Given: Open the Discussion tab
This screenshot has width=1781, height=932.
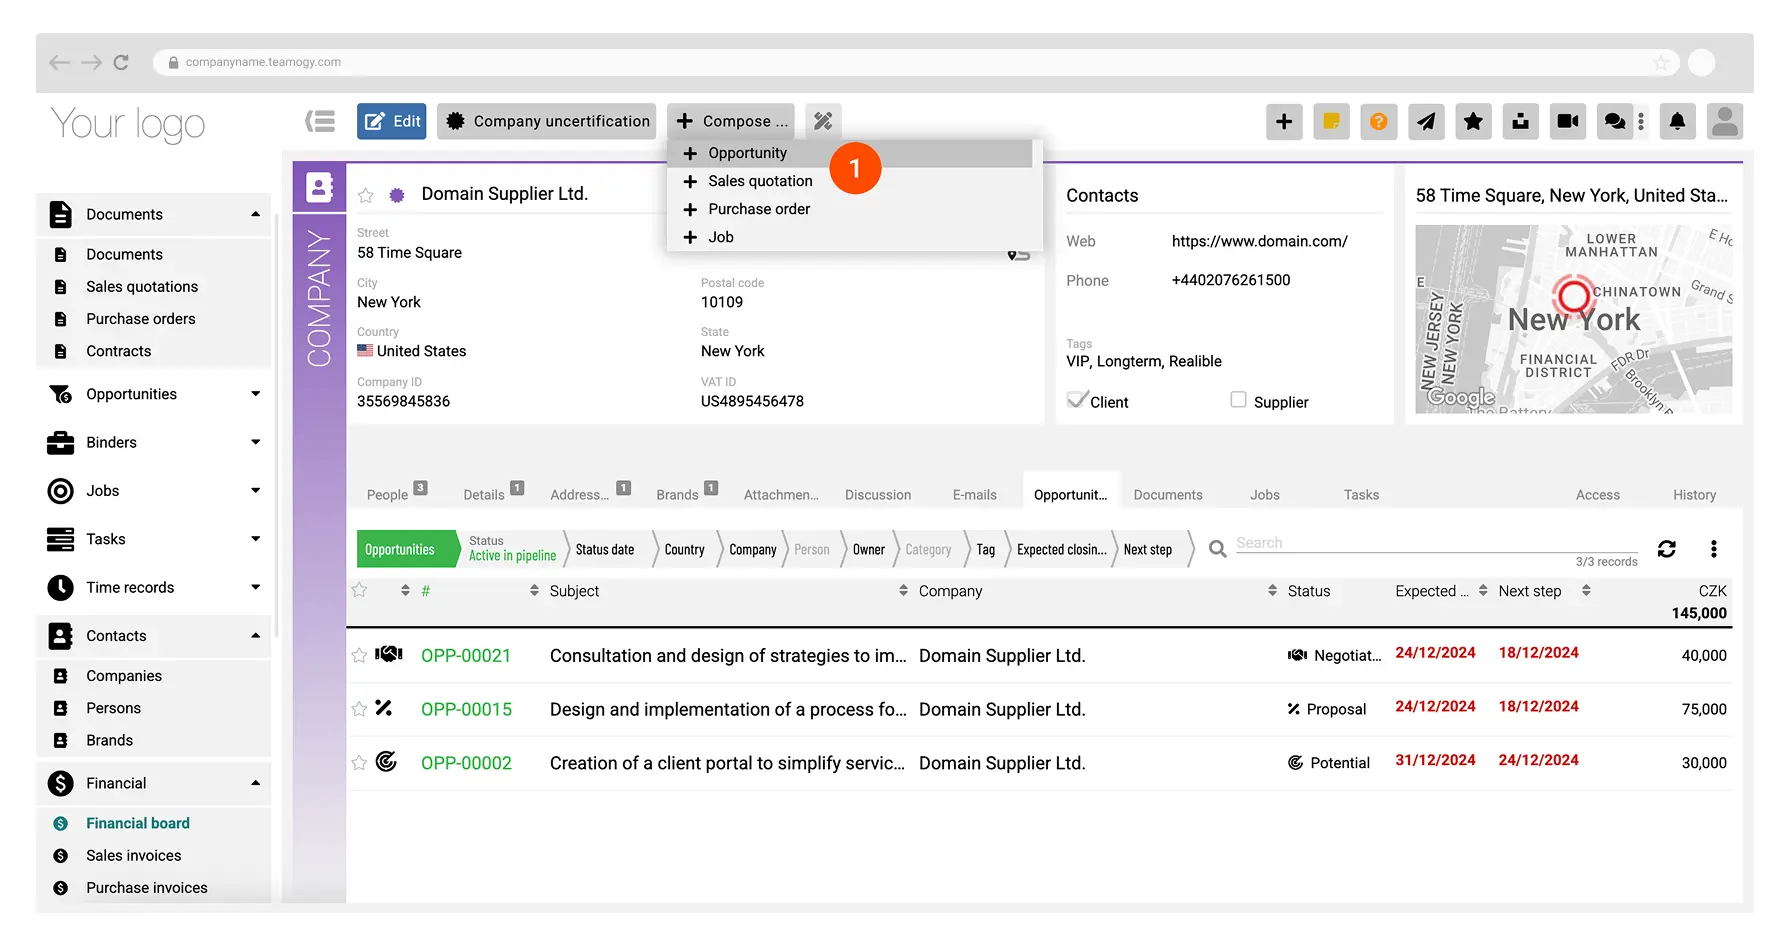Looking at the screenshot, I should click(878, 494).
